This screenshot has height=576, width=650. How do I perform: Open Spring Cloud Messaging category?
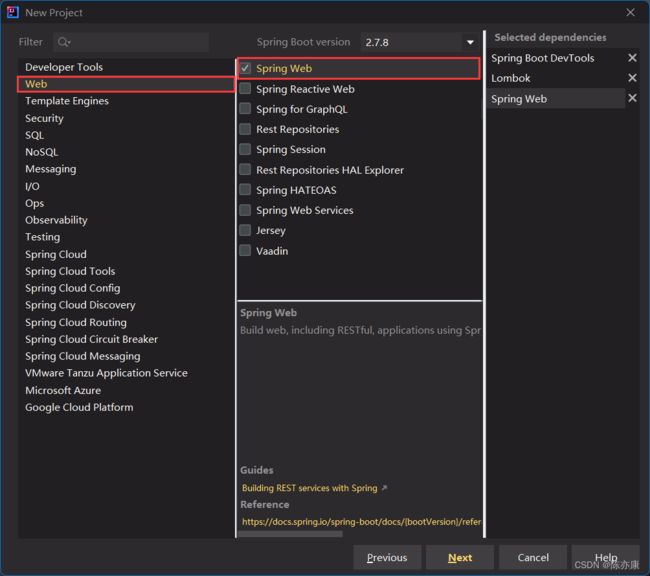click(126, 356)
